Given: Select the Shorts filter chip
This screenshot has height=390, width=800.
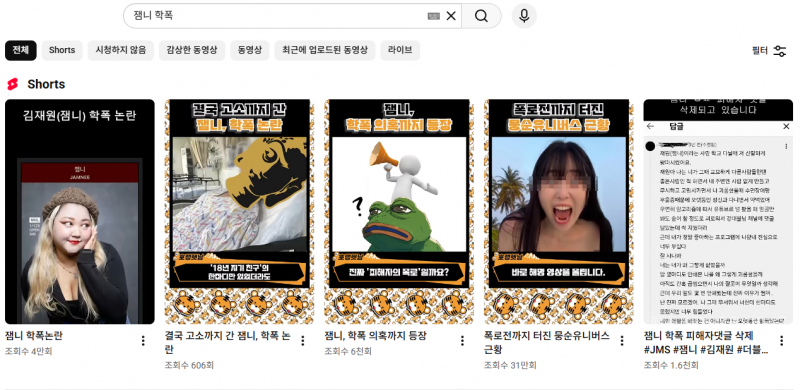Looking at the screenshot, I should pyautogui.click(x=62, y=51).
